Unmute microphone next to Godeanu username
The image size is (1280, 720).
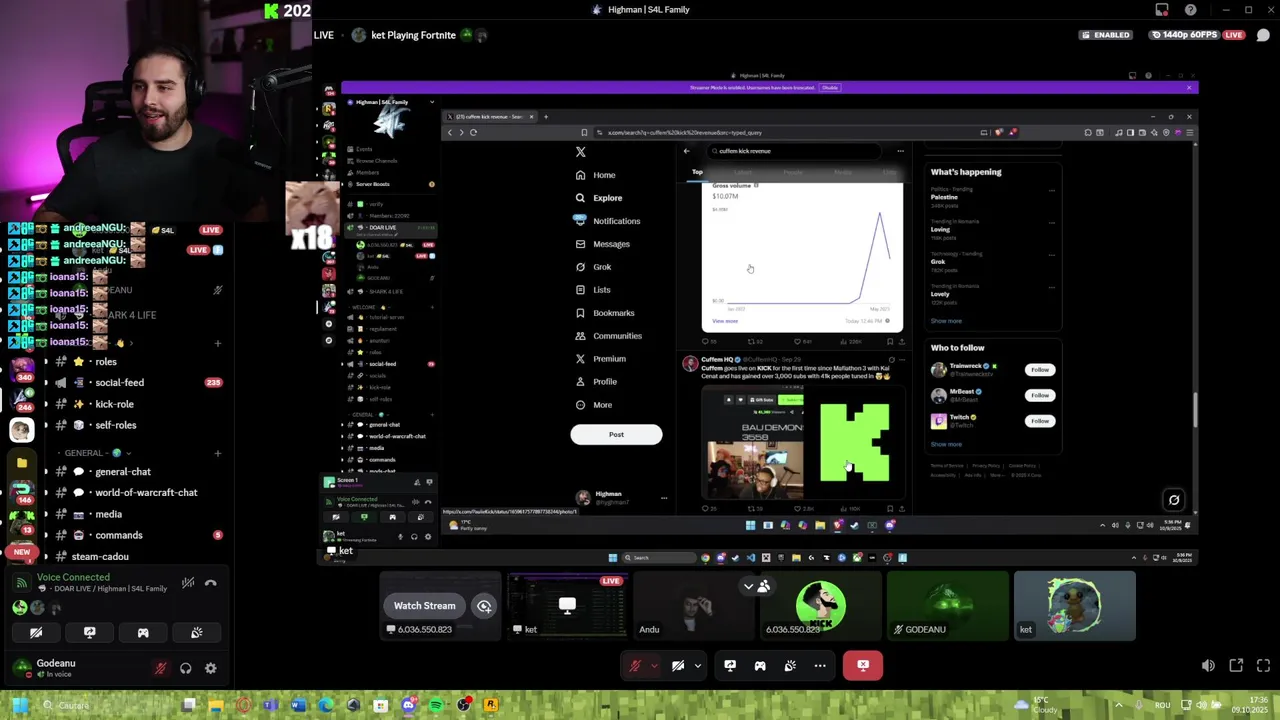click(161, 668)
